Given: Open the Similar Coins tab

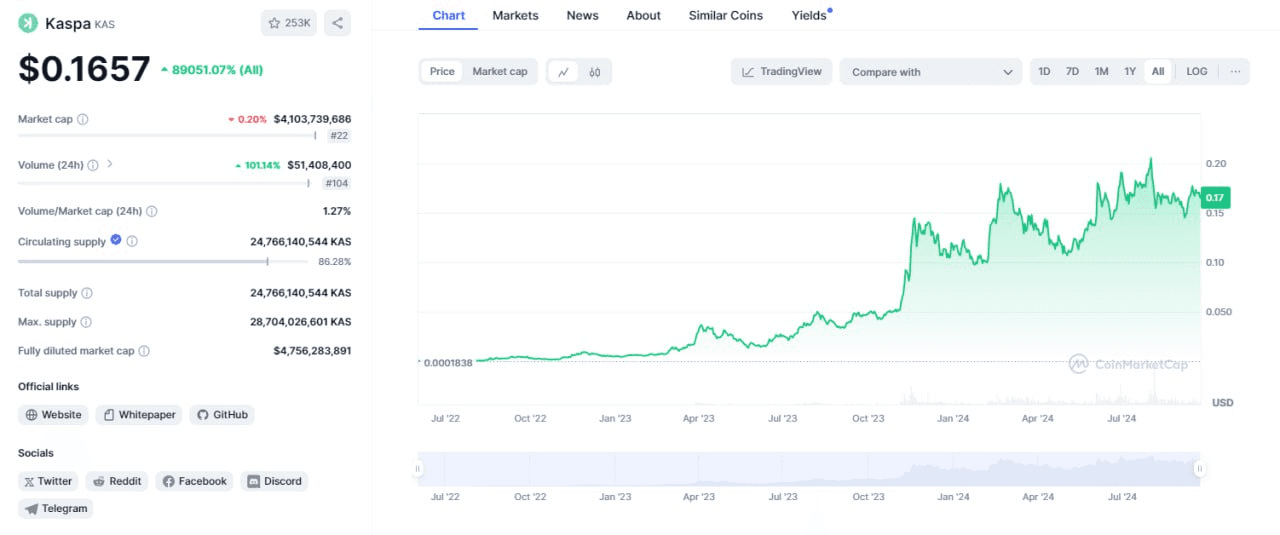Looking at the screenshot, I should pyautogui.click(x=725, y=15).
